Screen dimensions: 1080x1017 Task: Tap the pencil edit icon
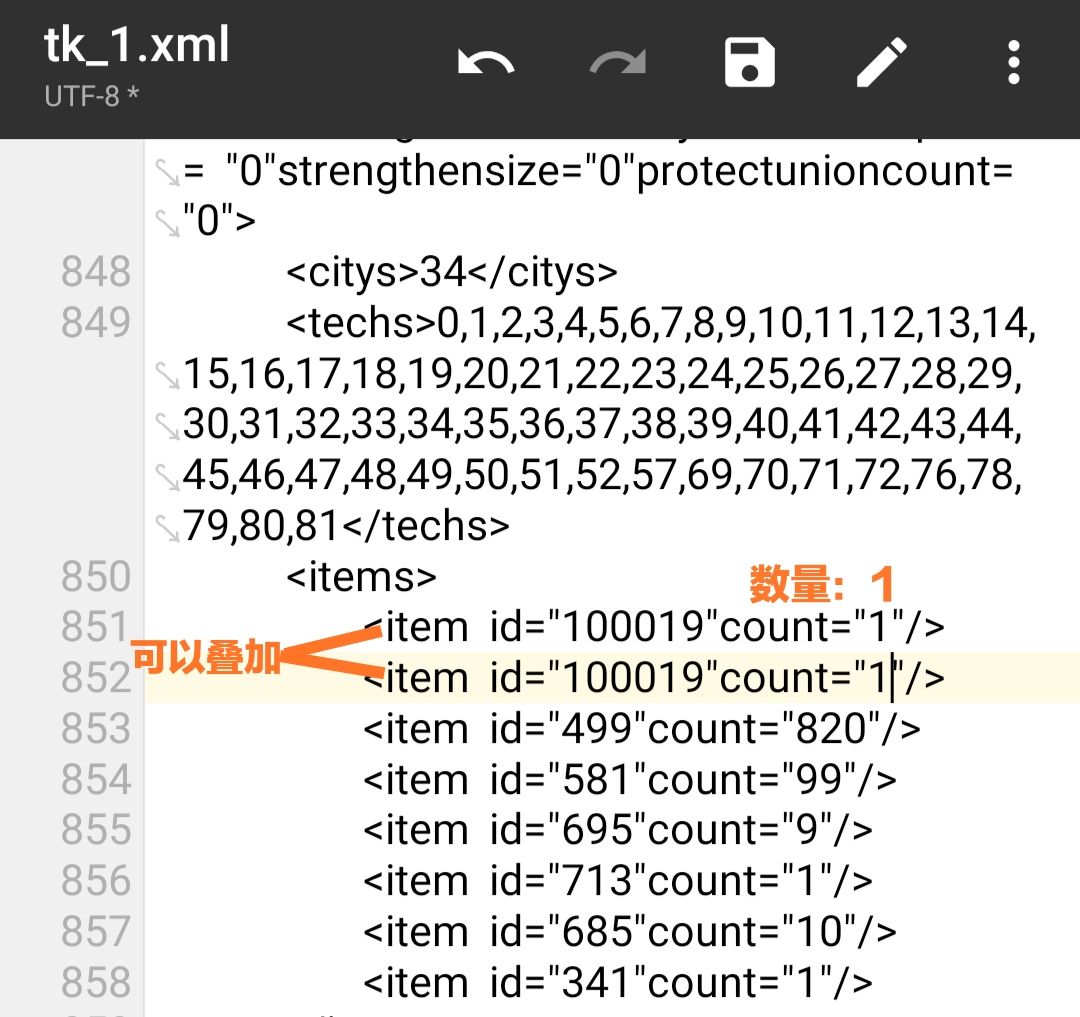(x=882, y=63)
